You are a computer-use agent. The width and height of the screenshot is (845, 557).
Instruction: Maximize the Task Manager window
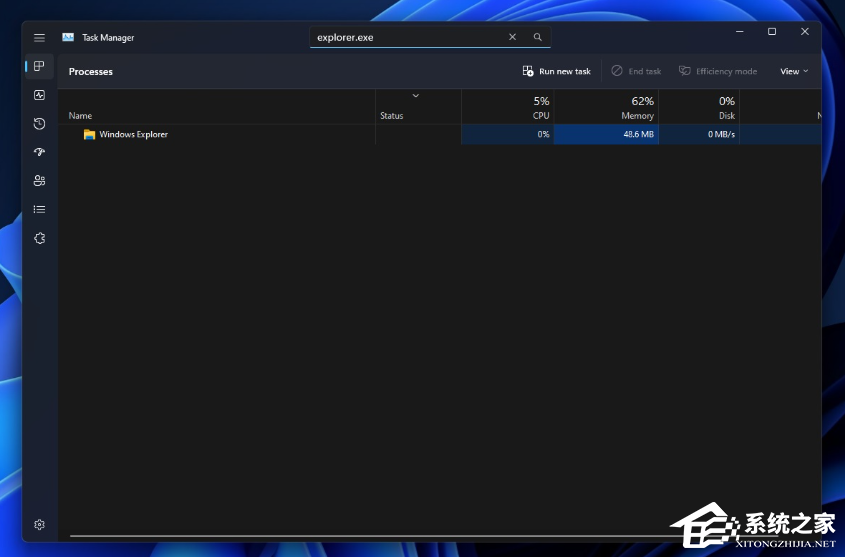coord(772,32)
